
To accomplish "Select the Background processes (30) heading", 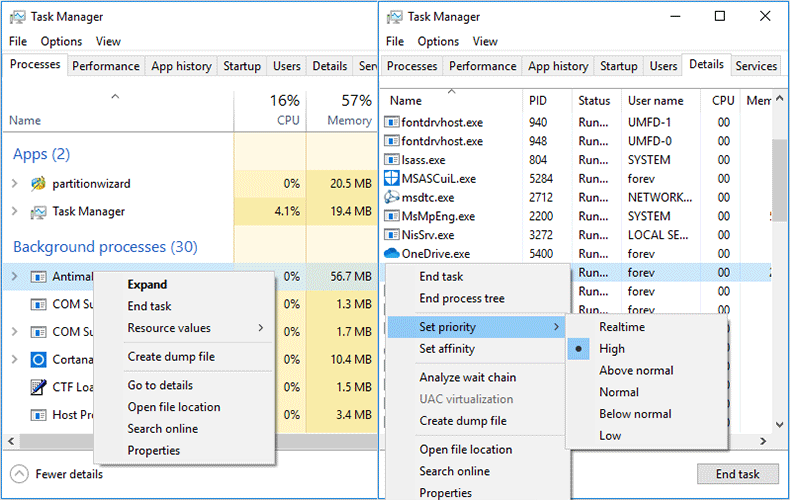I will (x=105, y=247).
